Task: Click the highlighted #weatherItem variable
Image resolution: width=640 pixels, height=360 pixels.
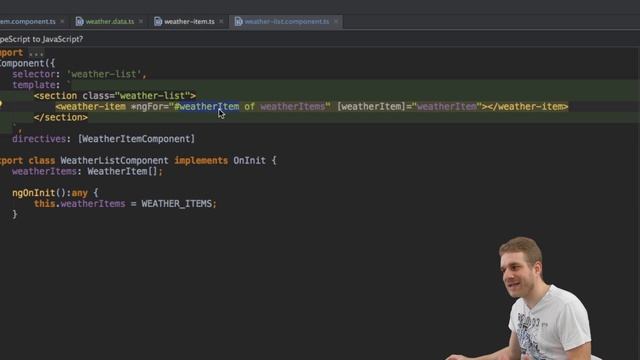Action: [x=207, y=107]
